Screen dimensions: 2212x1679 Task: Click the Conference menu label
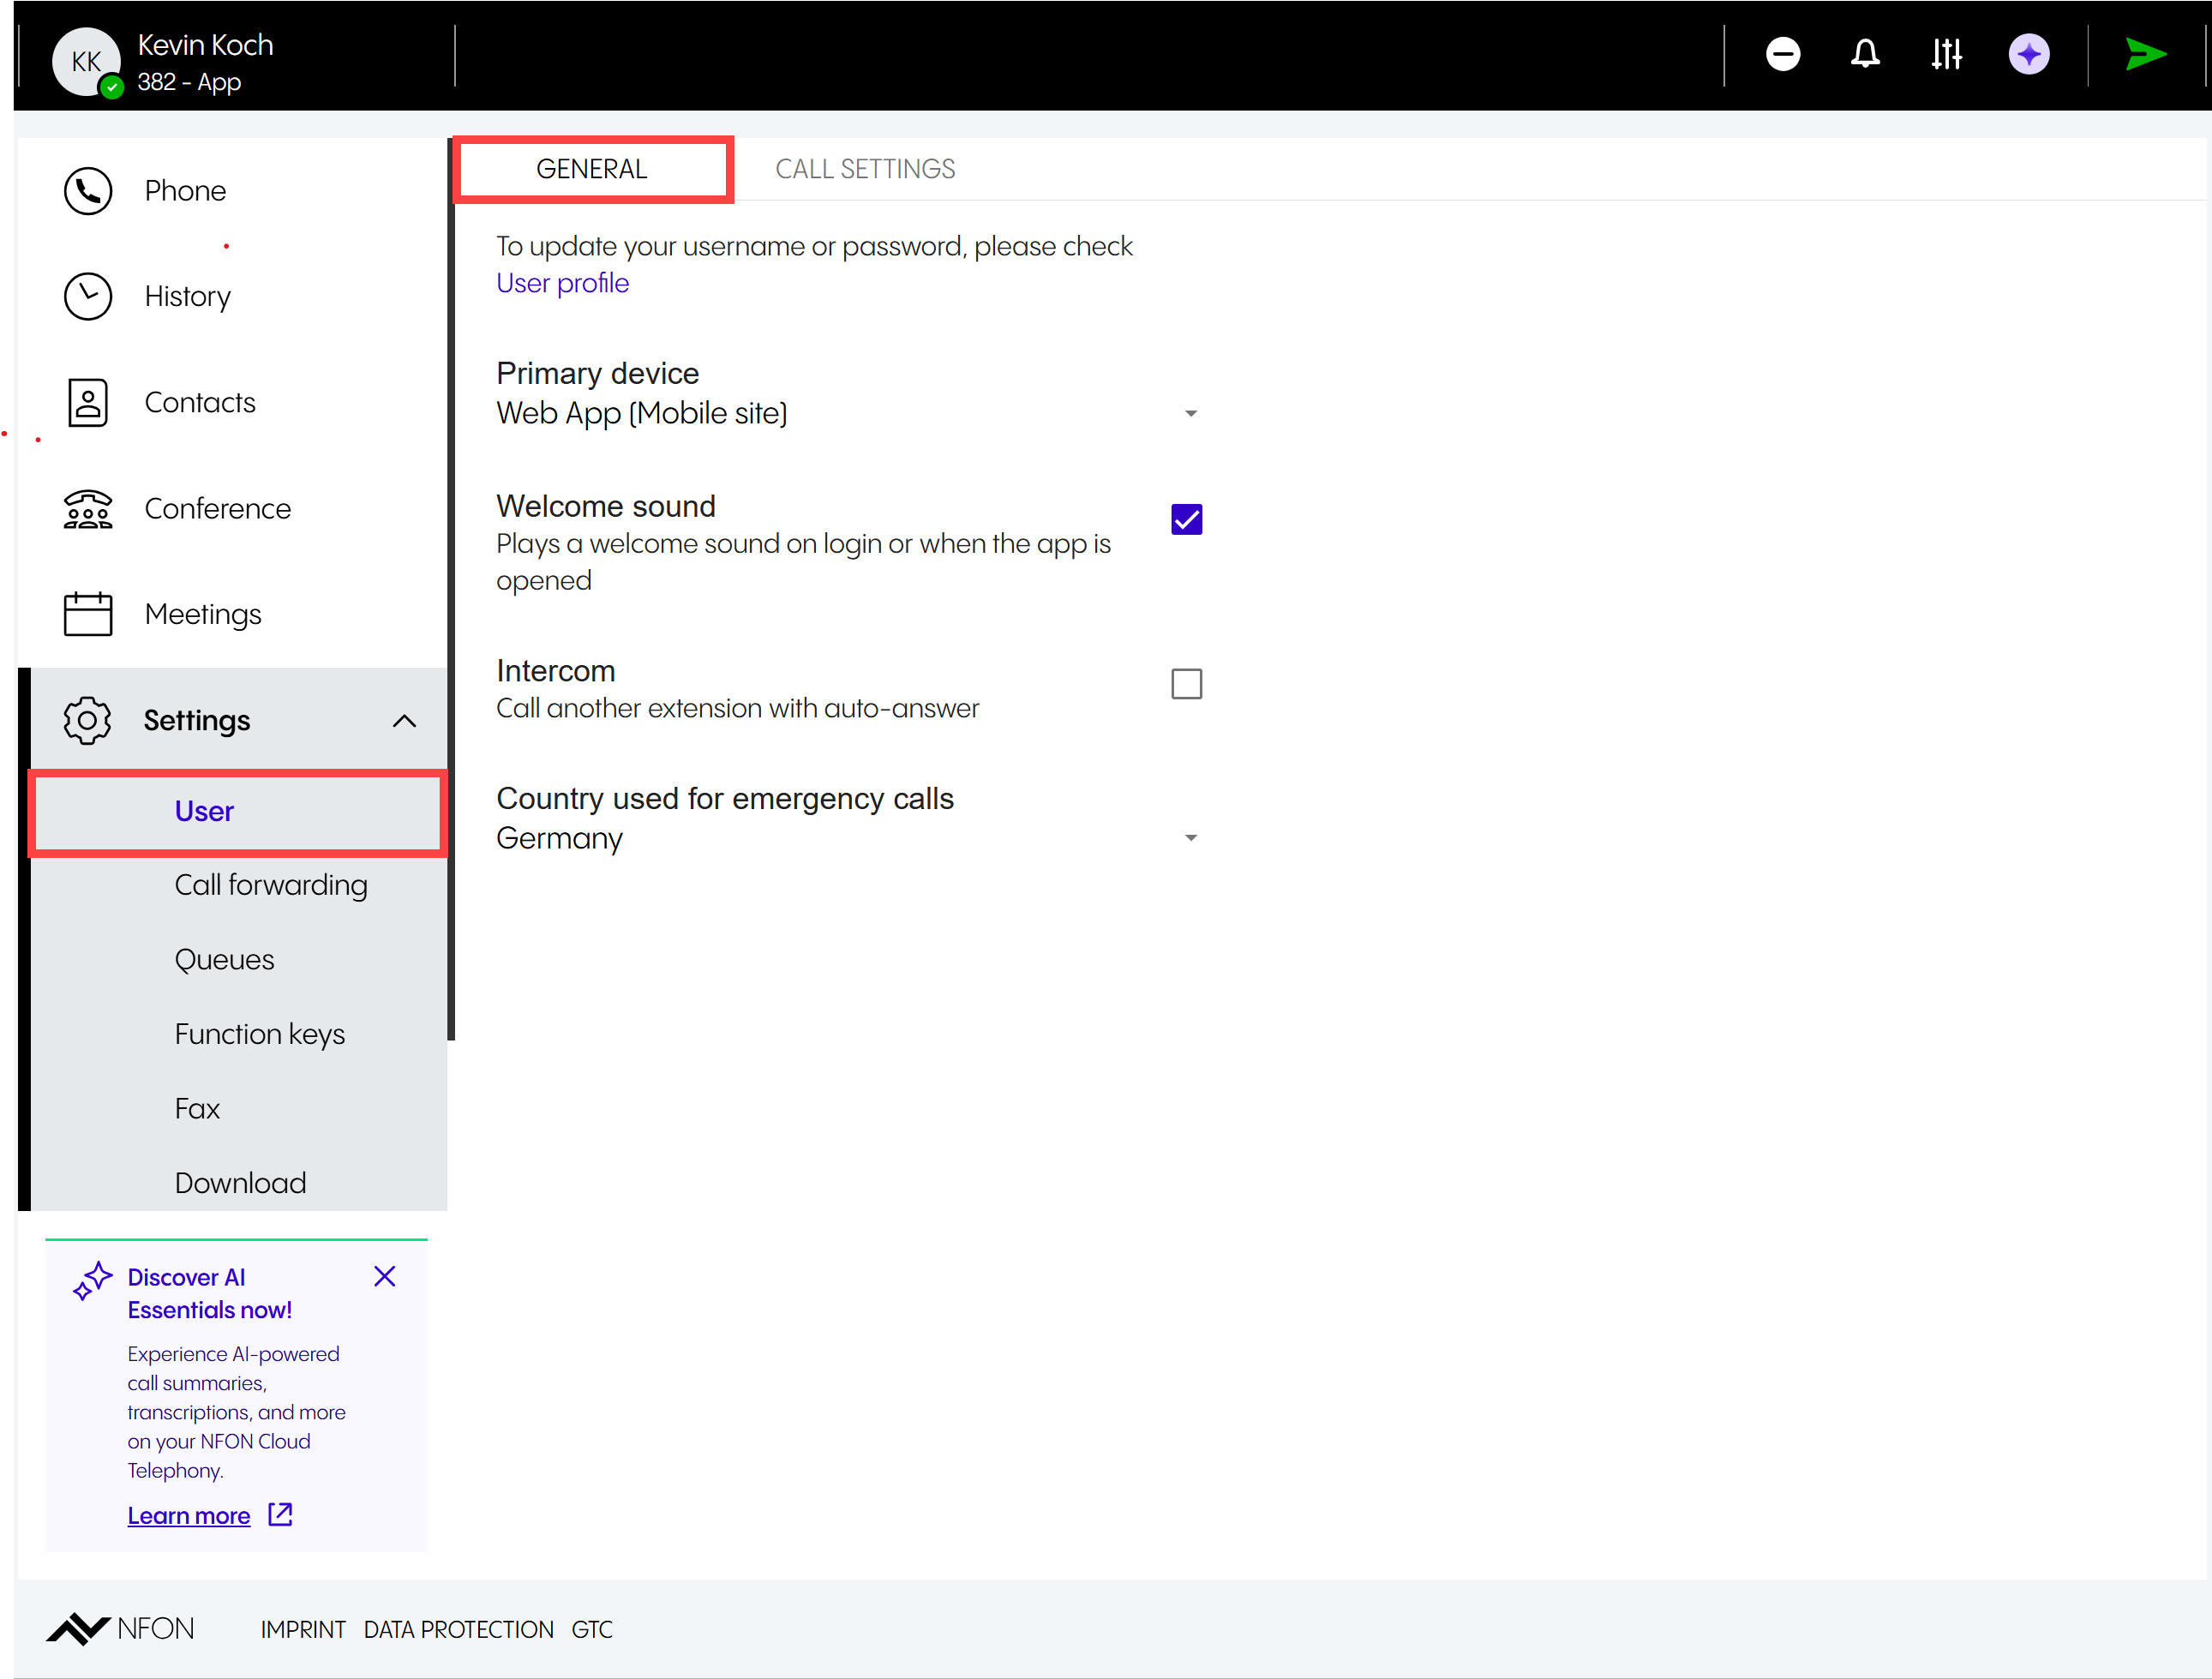[217, 509]
